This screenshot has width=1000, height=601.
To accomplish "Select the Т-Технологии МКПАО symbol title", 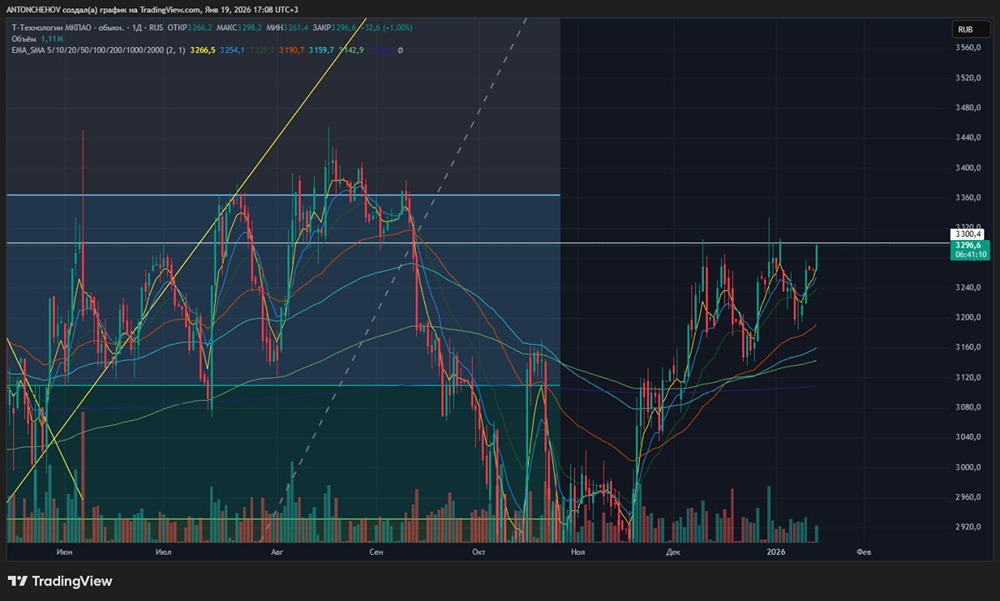I will (x=60, y=28).
